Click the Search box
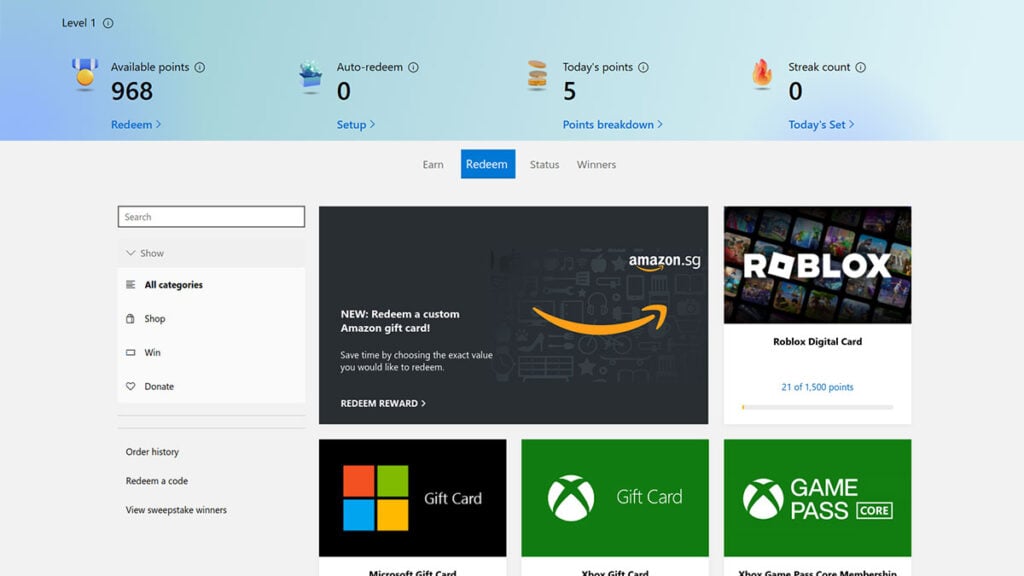This screenshot has width=1024, height=576. pos(210,216)
